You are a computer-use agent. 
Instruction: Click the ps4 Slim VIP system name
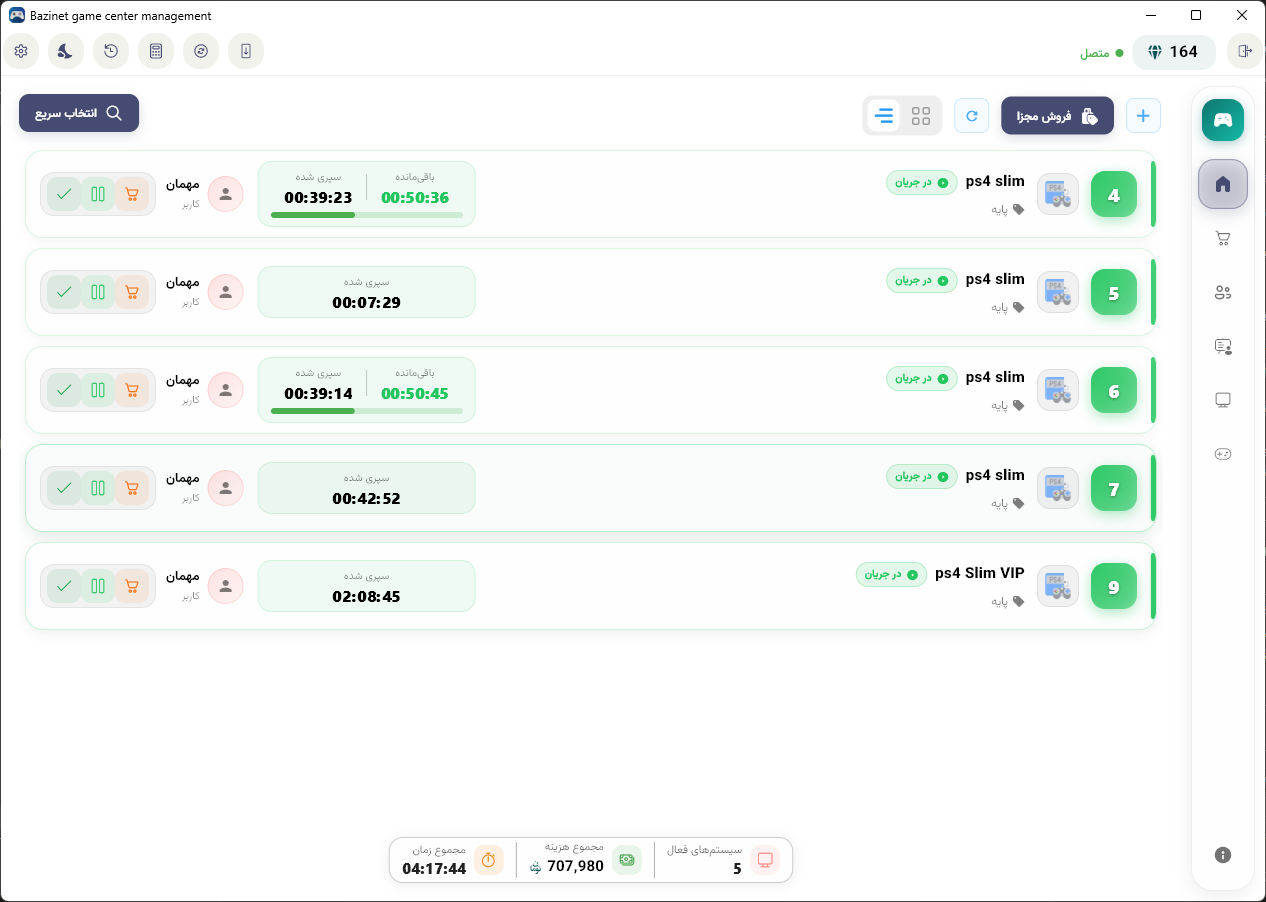980,573
